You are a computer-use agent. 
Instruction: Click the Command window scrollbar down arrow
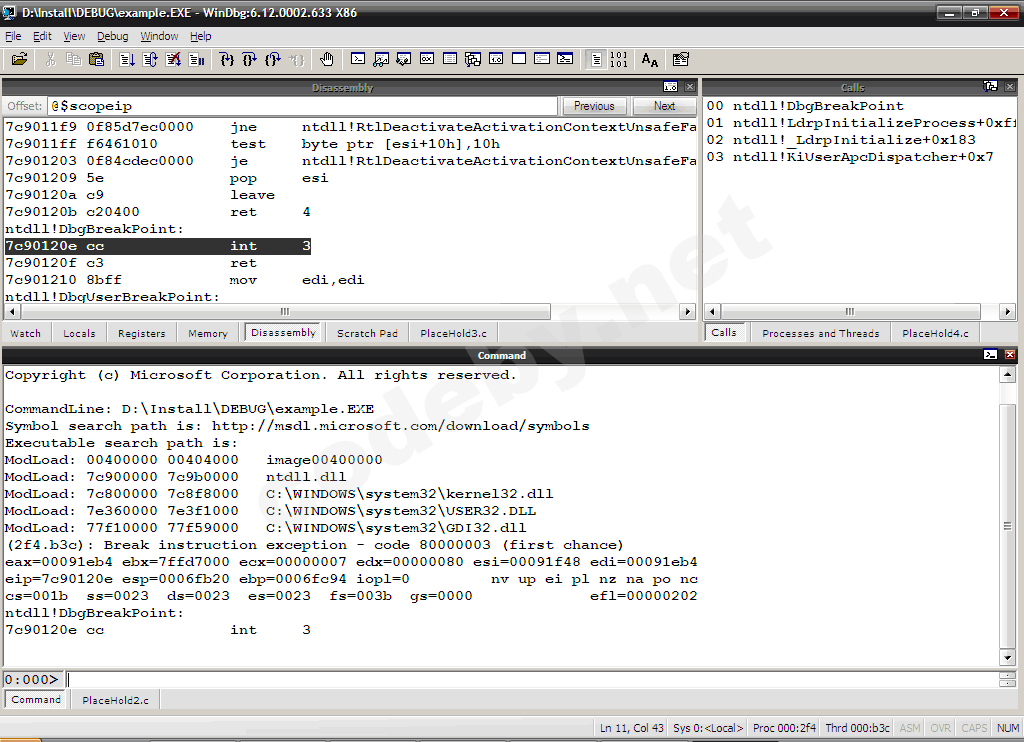1008,658
